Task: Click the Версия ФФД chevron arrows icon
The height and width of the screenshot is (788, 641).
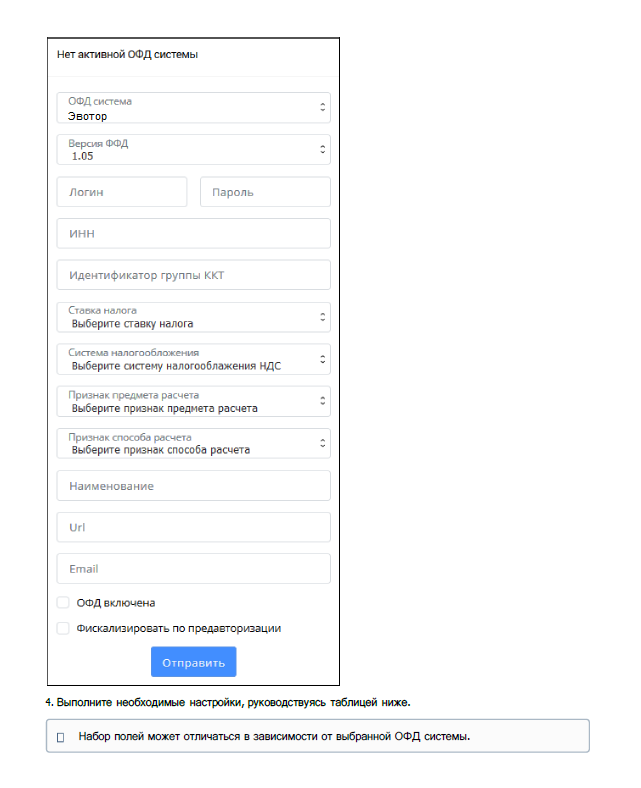Action: [322, 150]
